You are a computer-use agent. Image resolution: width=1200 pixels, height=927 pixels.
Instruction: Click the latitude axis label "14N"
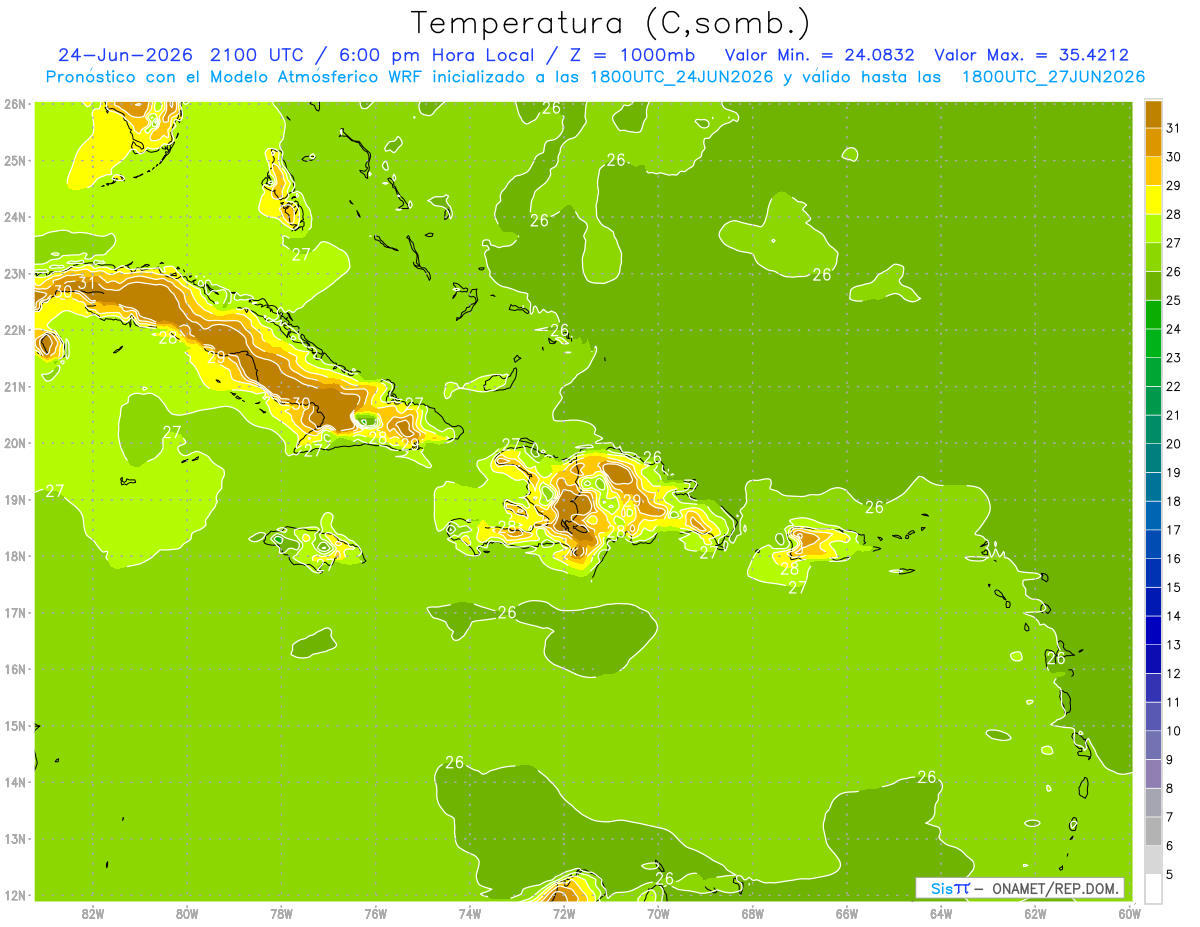pos(15,782)
